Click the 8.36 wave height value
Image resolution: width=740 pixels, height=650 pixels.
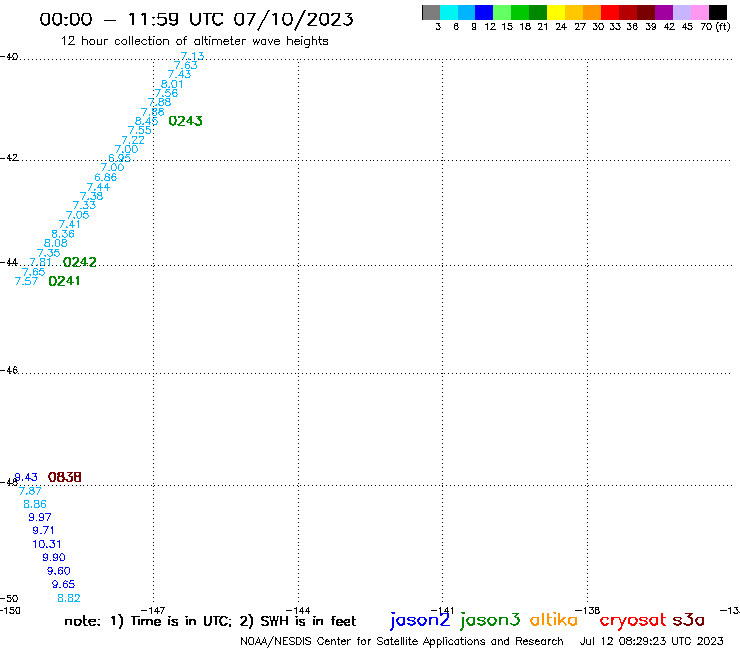pos(63,234)
